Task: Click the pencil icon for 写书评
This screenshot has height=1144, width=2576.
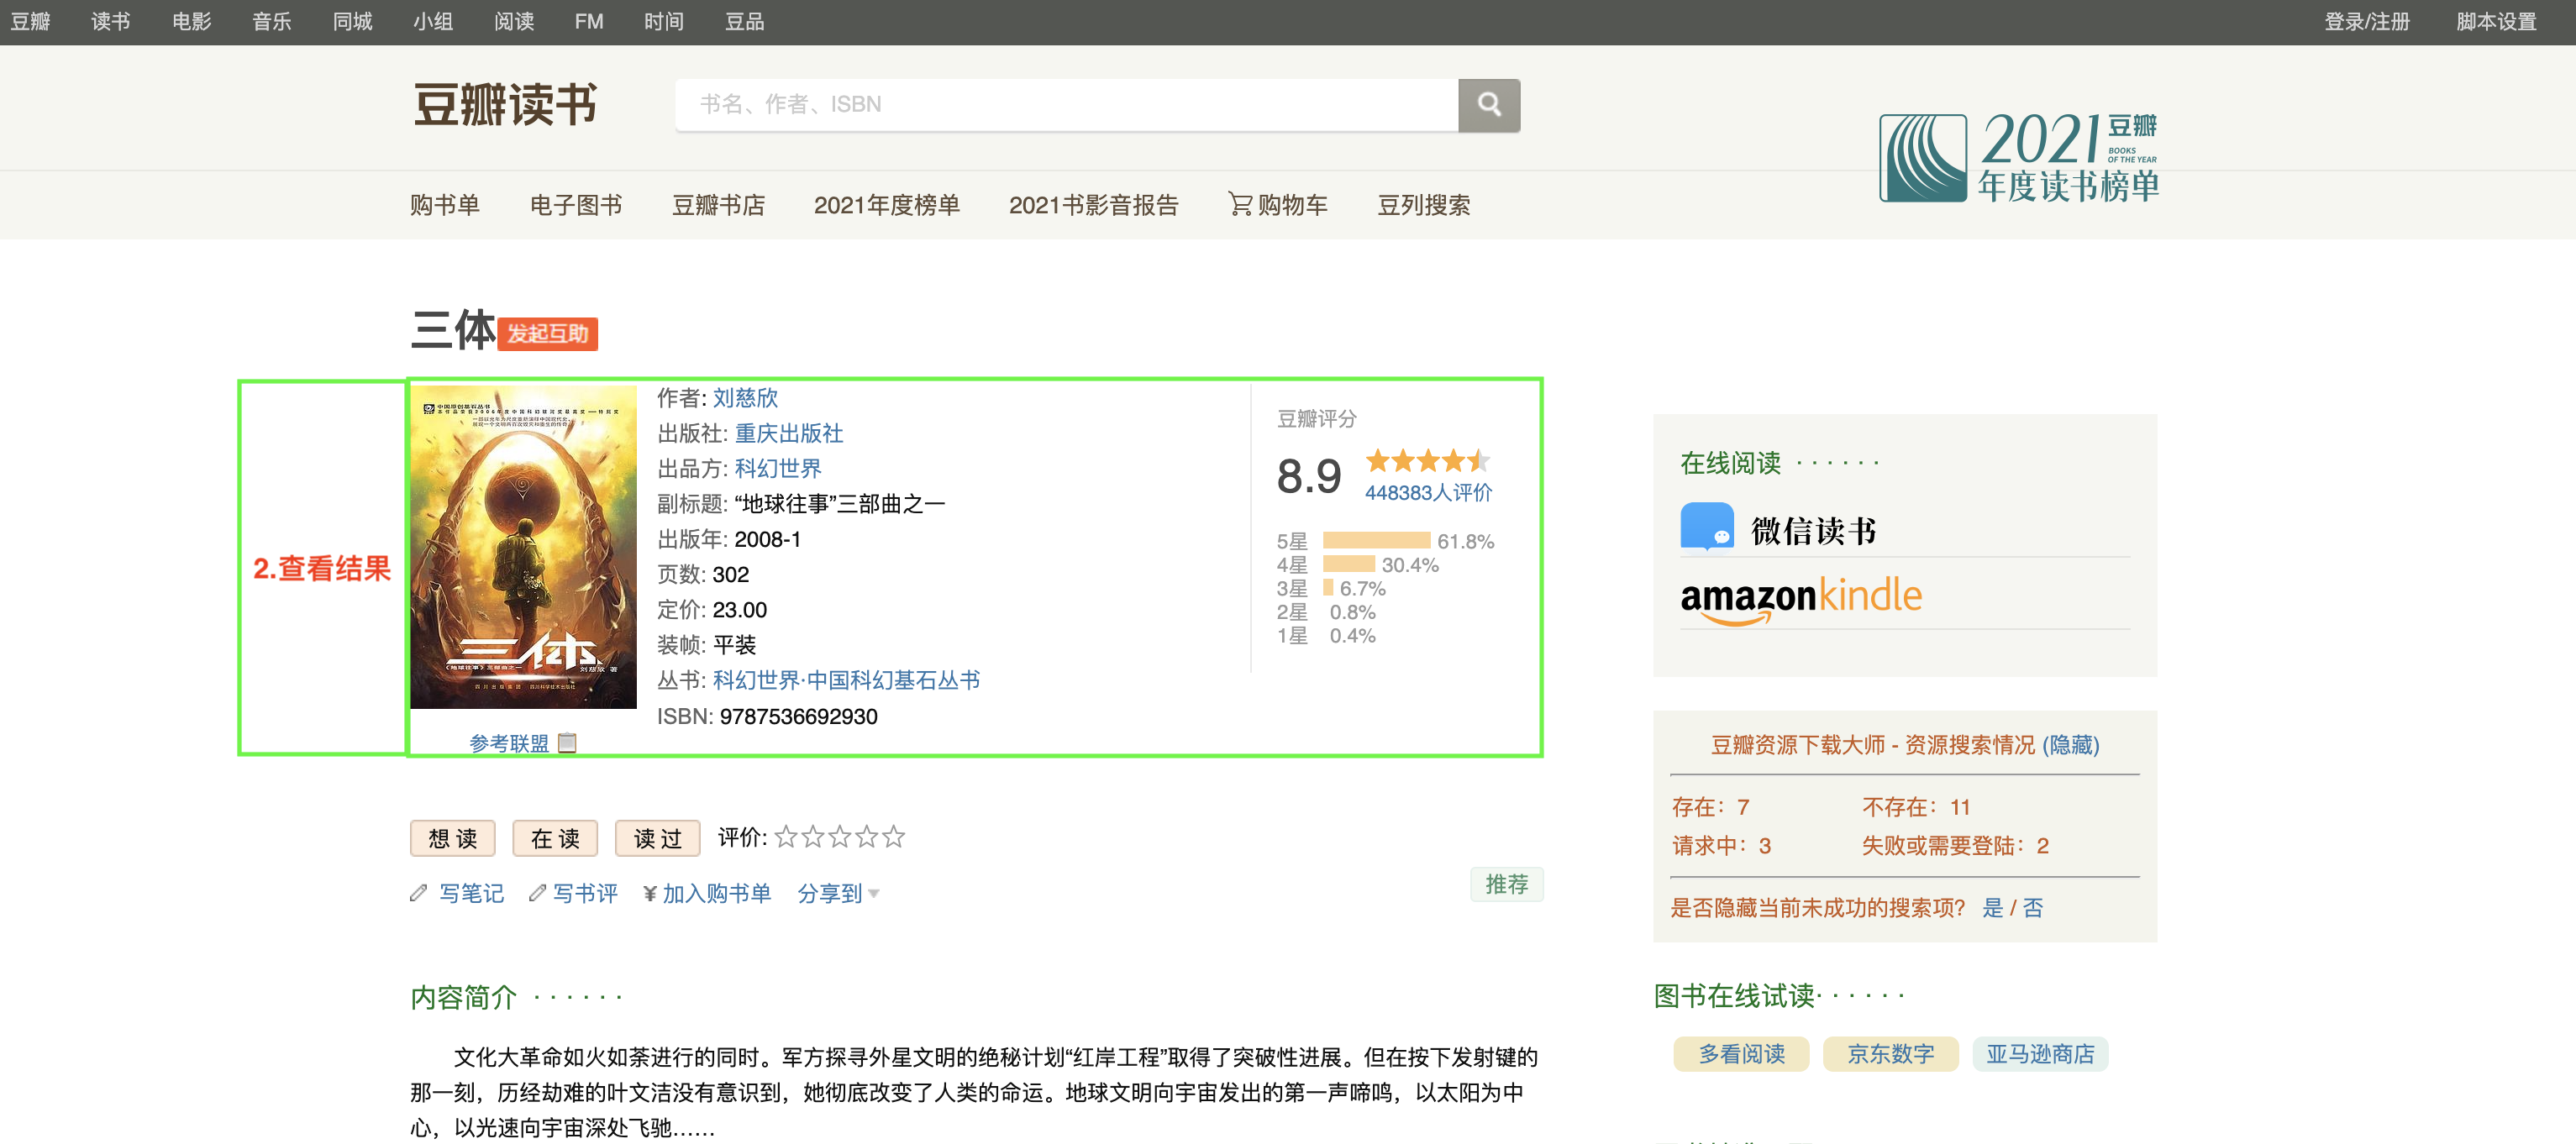Action: click(x=537, y=892)
